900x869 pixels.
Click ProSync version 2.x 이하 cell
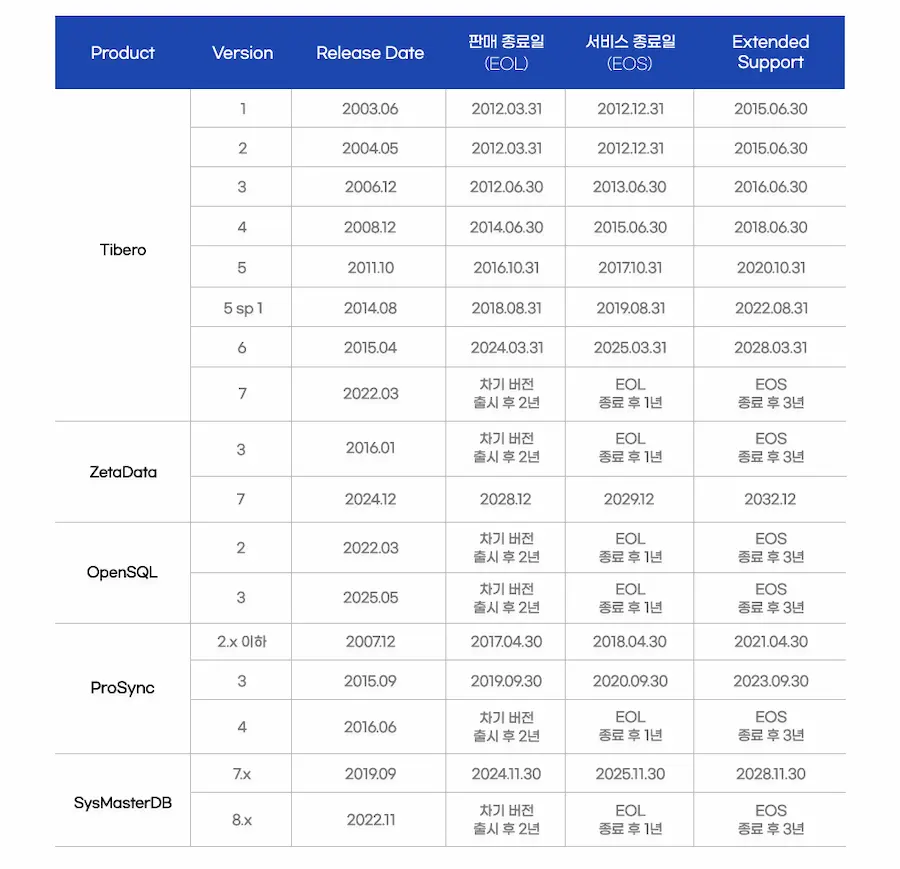point(242,641)
